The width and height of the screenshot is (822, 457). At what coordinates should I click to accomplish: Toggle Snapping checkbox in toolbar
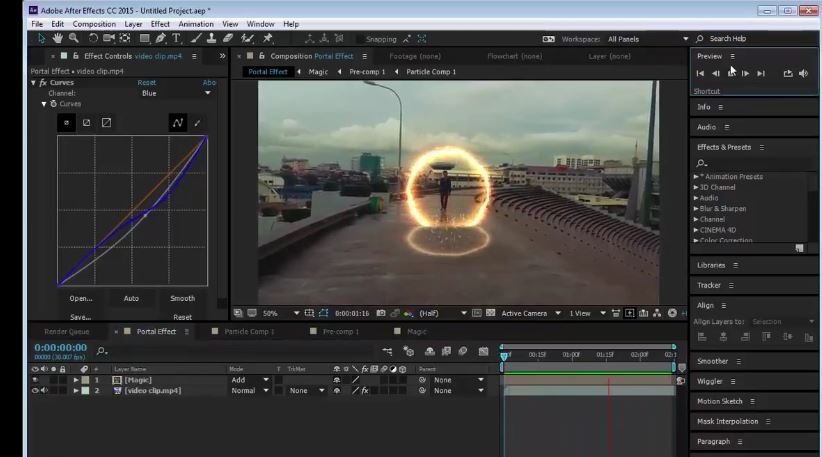pos(360,39)
